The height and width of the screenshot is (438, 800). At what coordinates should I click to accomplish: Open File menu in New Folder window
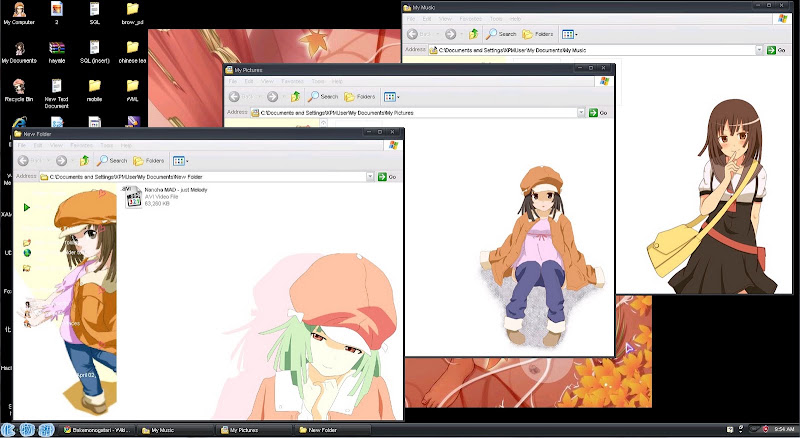tap(21, 145)
